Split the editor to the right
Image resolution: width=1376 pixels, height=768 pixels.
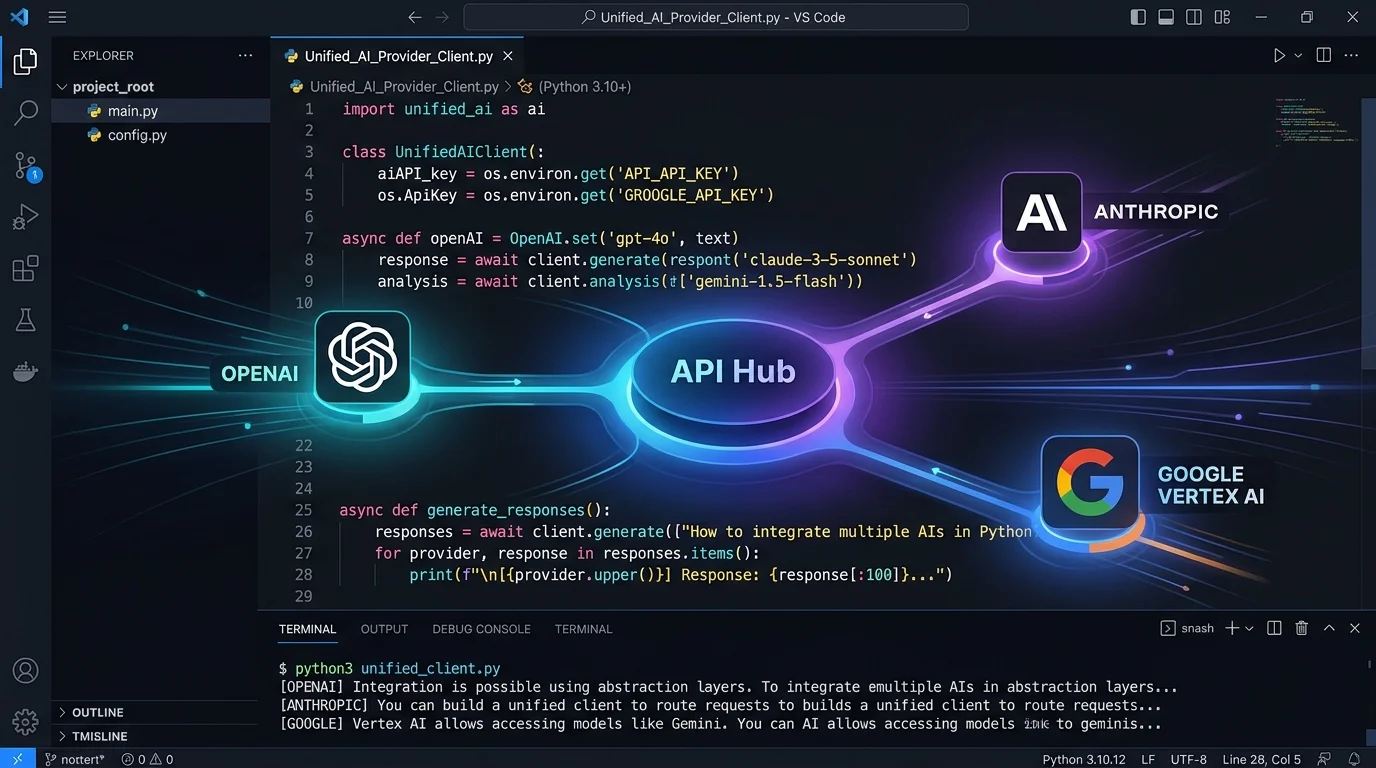point(1324,56)
